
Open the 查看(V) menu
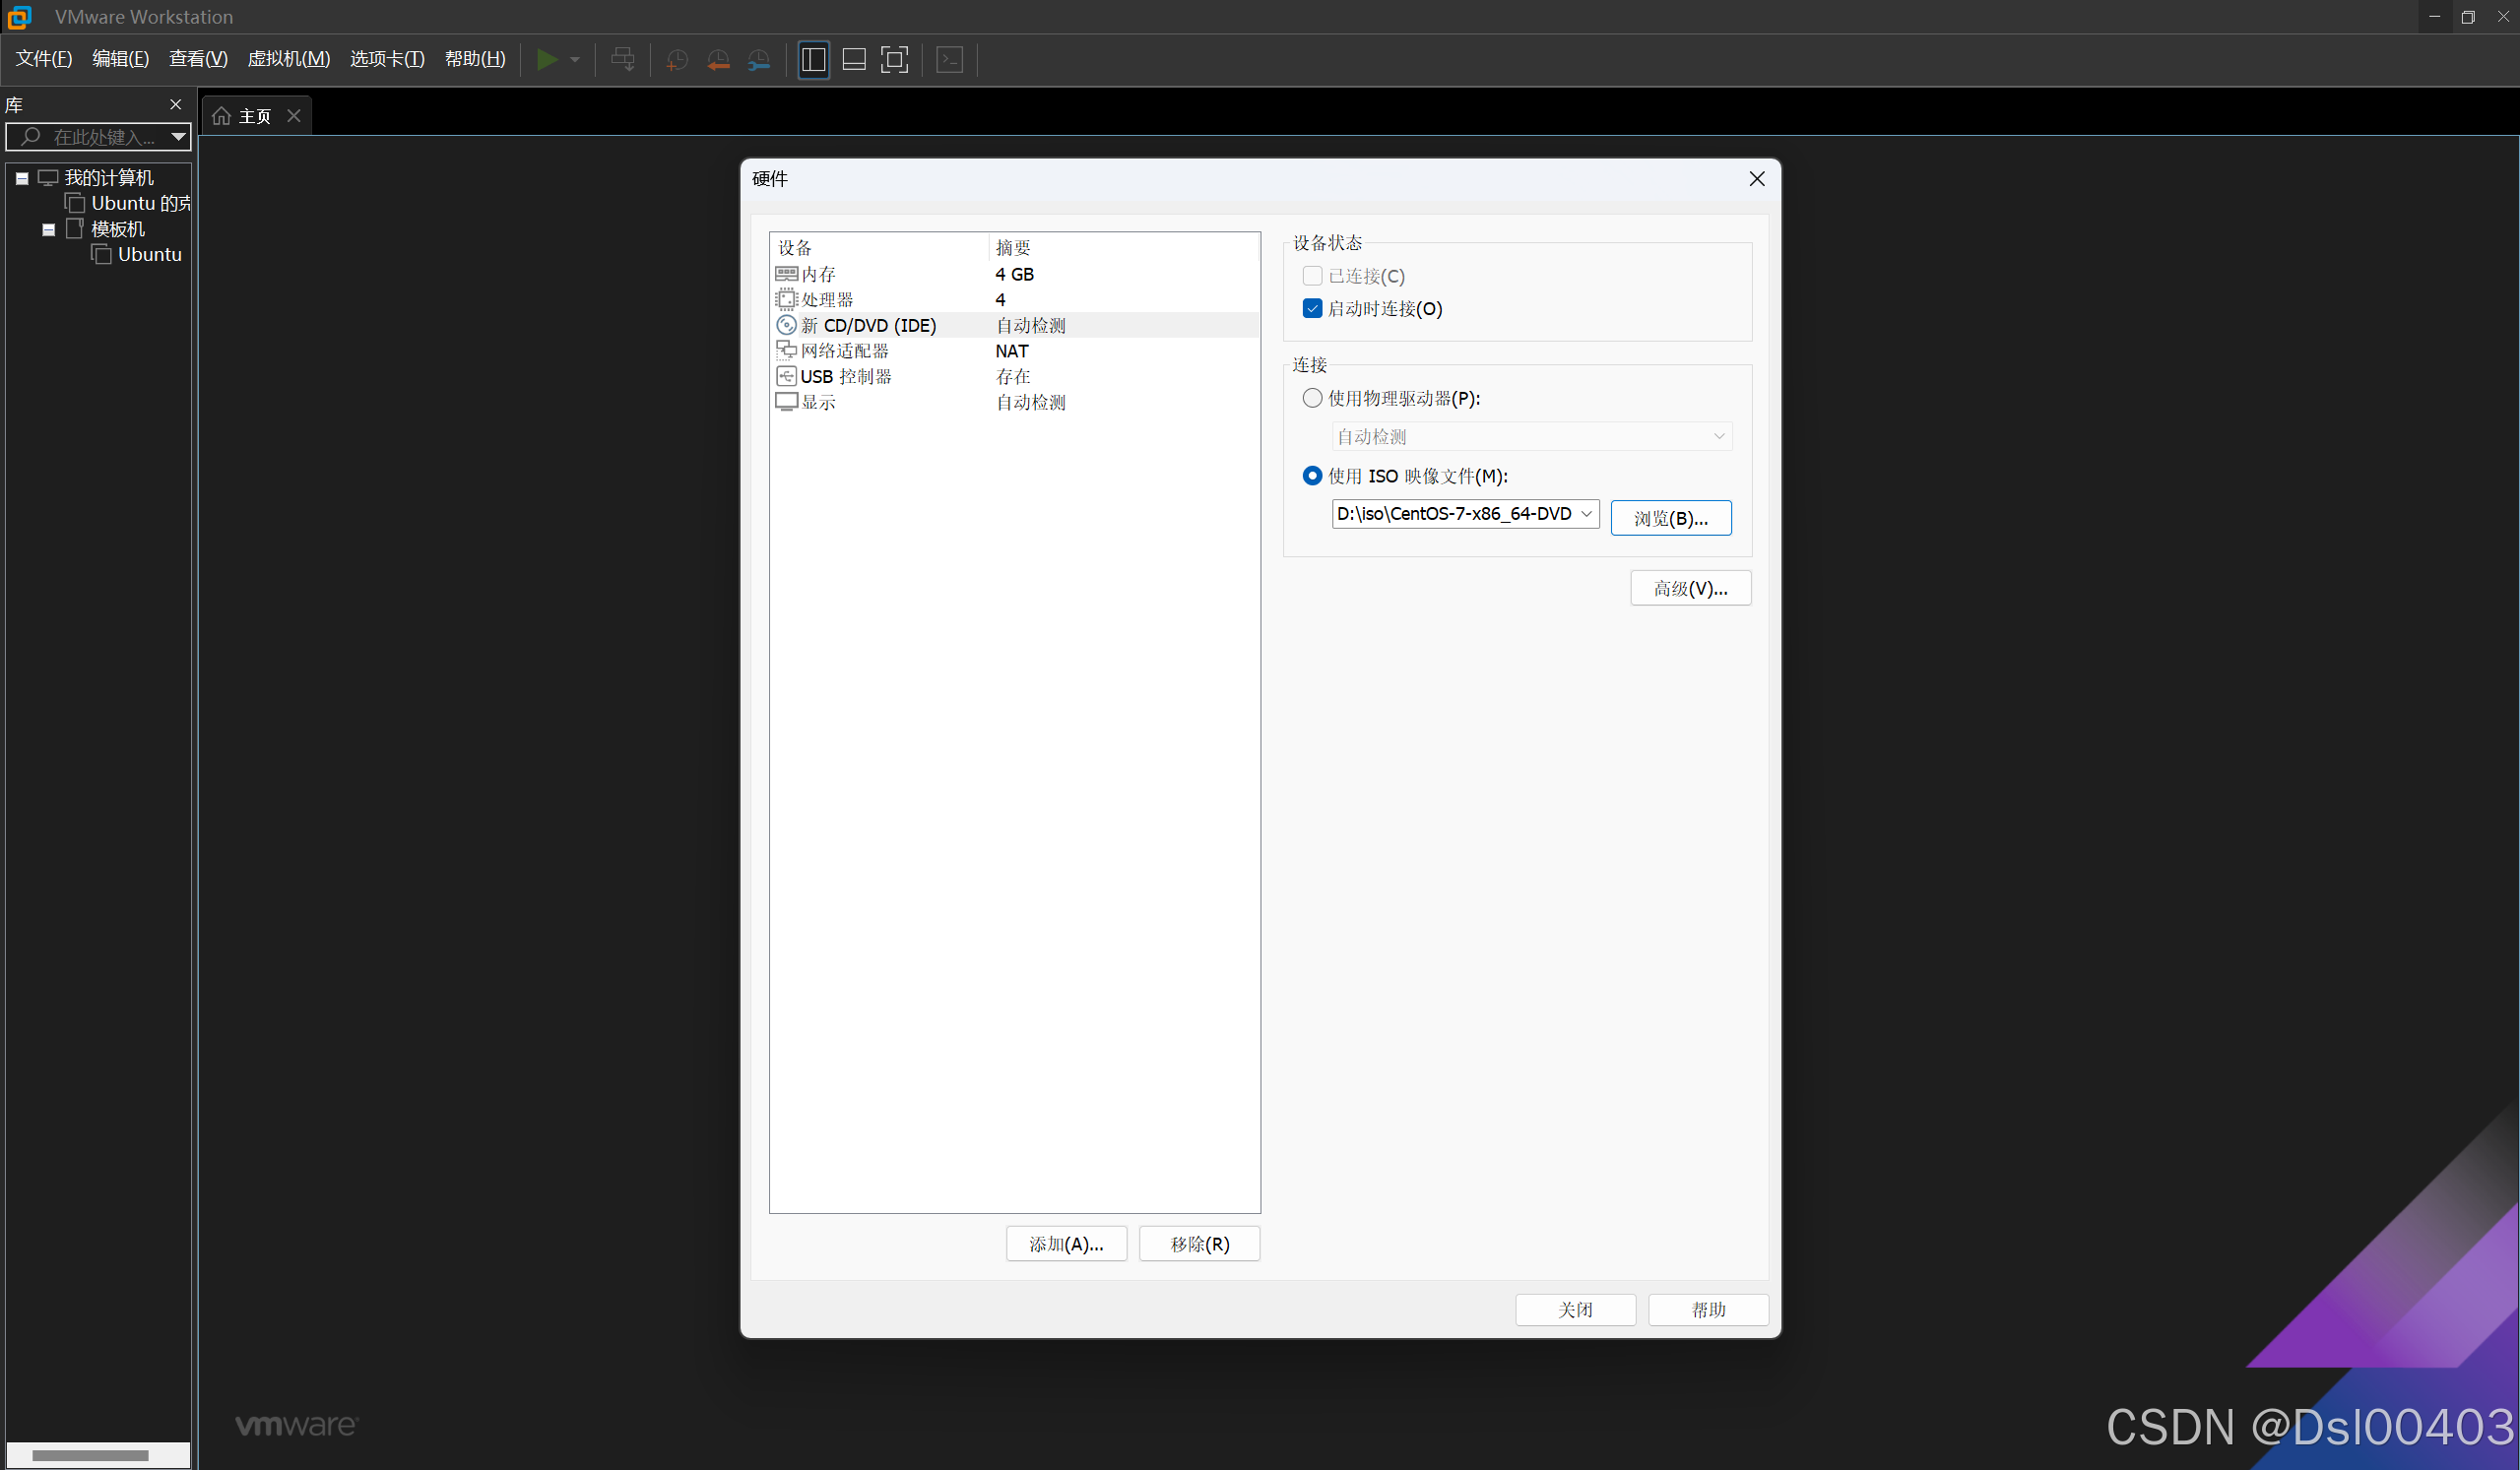click(x=198, y=59)
